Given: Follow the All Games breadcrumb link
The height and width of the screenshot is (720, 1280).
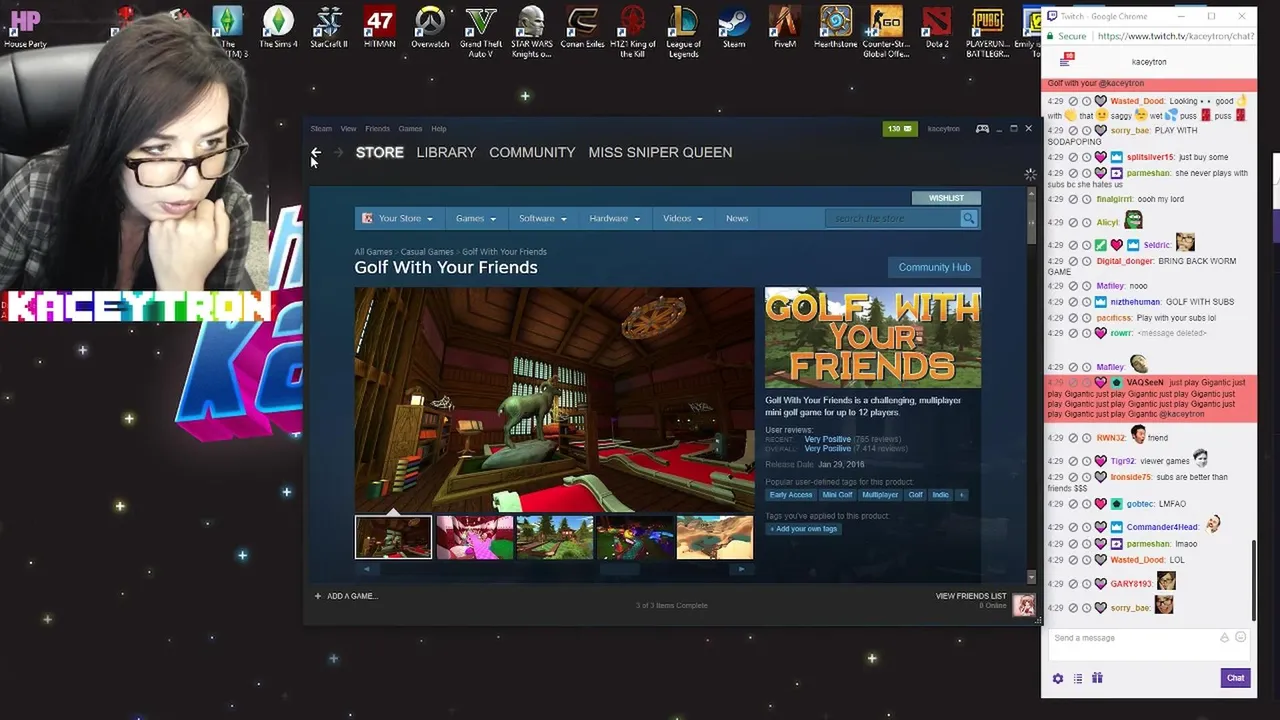Looking at the screenshot, I should [x=373, y=252].
